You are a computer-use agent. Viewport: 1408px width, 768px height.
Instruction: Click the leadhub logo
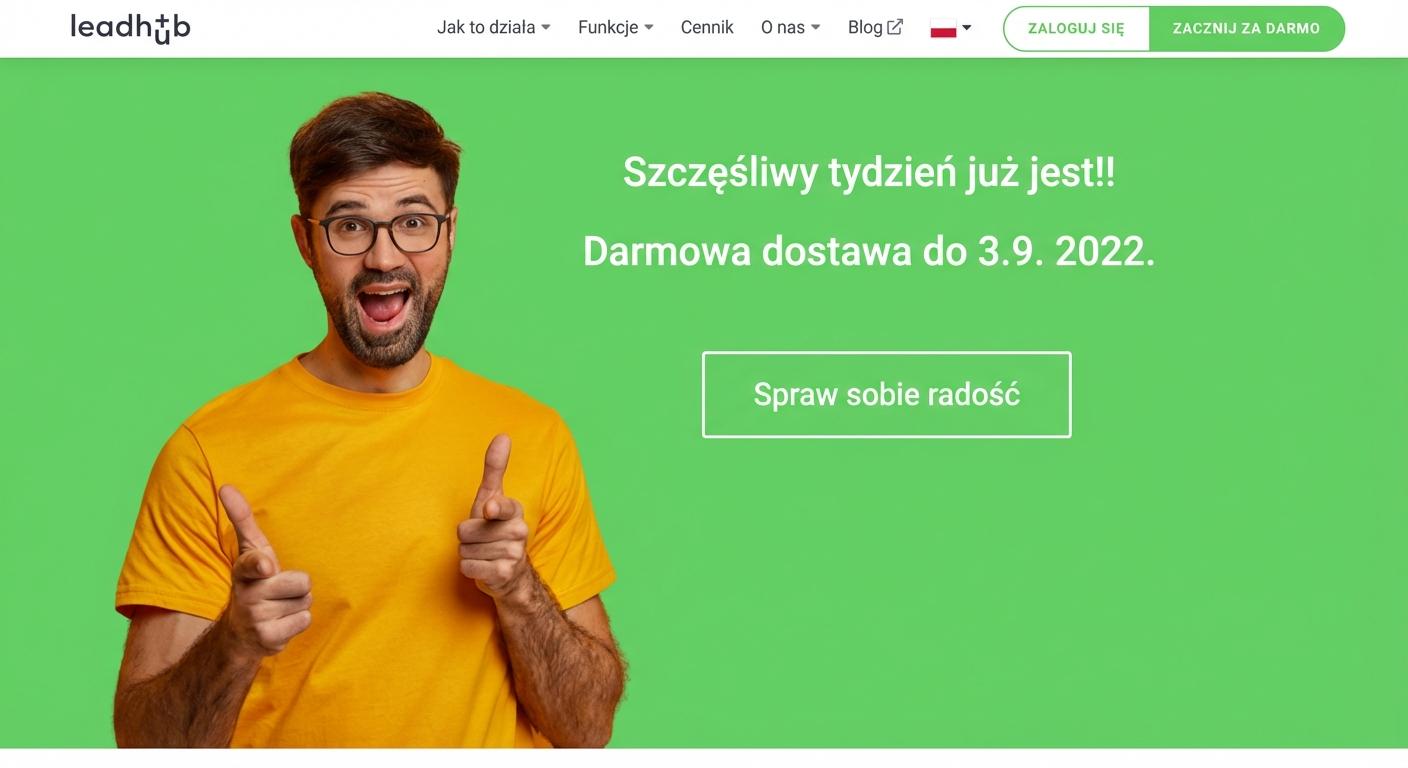tap(130, 28)
